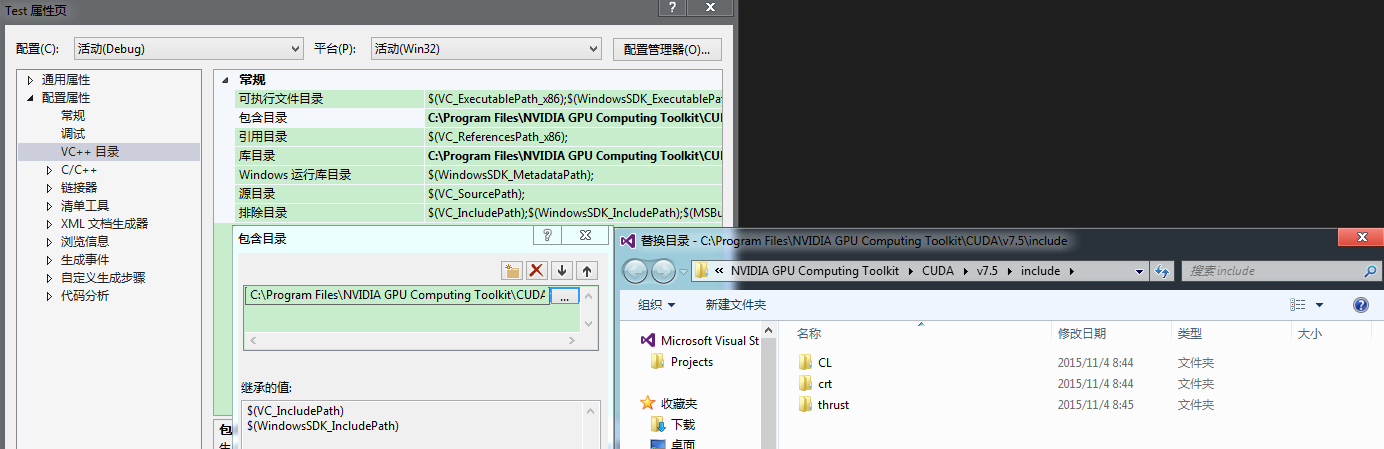Move the include directory line up

click(x=587, y=270)
